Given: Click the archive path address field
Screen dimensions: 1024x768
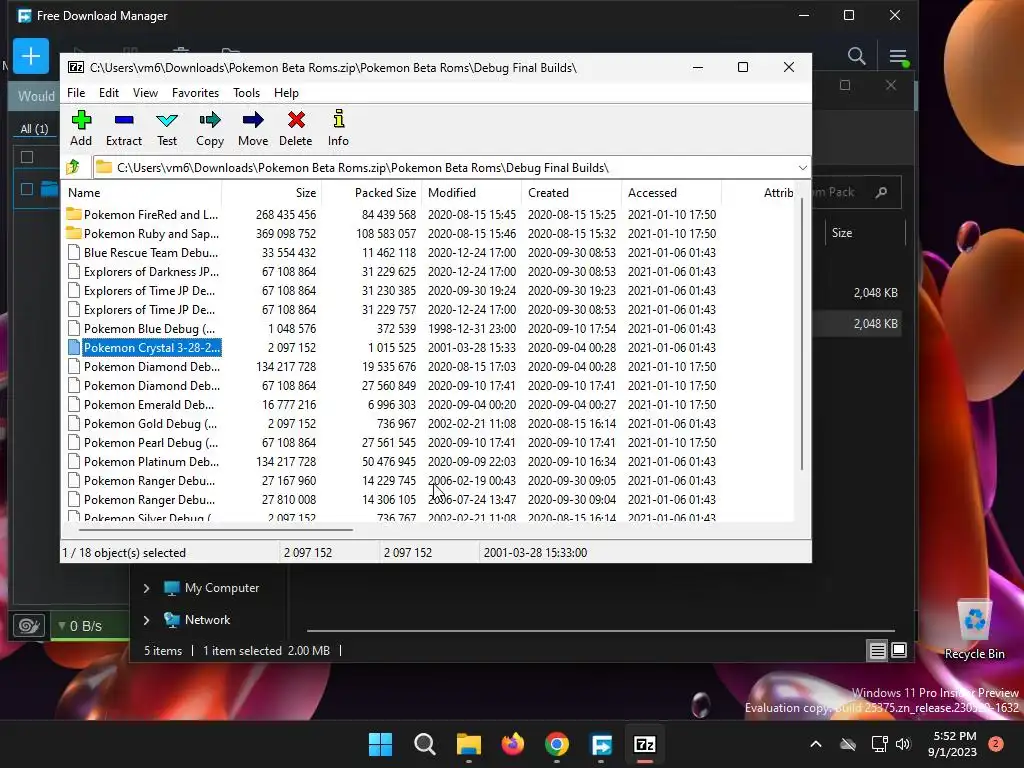Looking at the screenshot, I should click(x=444, y=168).
